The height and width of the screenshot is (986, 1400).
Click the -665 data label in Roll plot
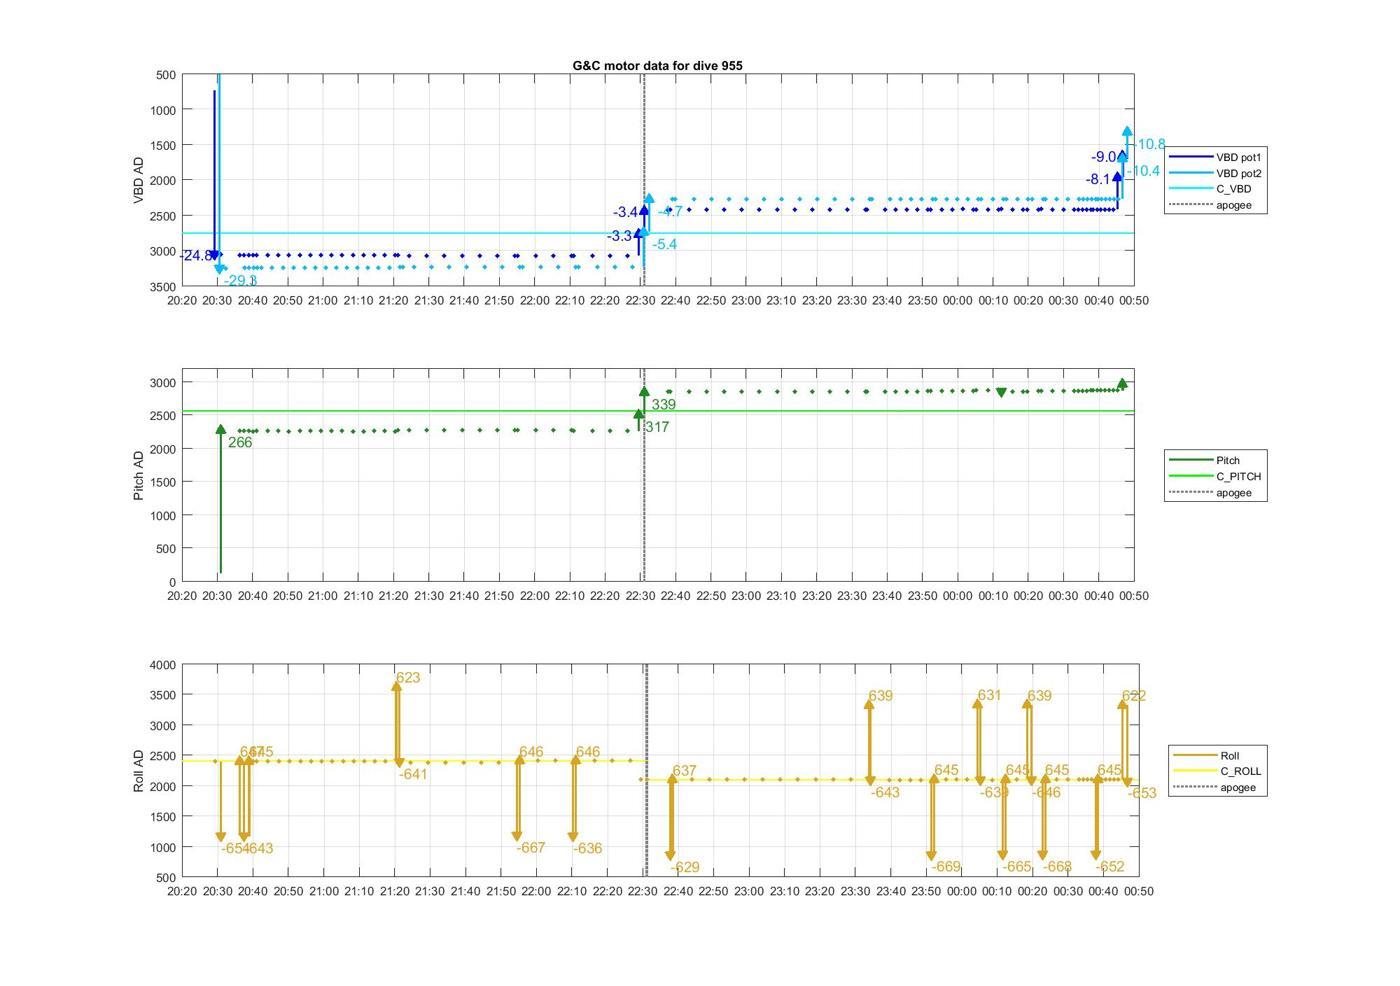pyautogui.click(x=1017, y=867)
